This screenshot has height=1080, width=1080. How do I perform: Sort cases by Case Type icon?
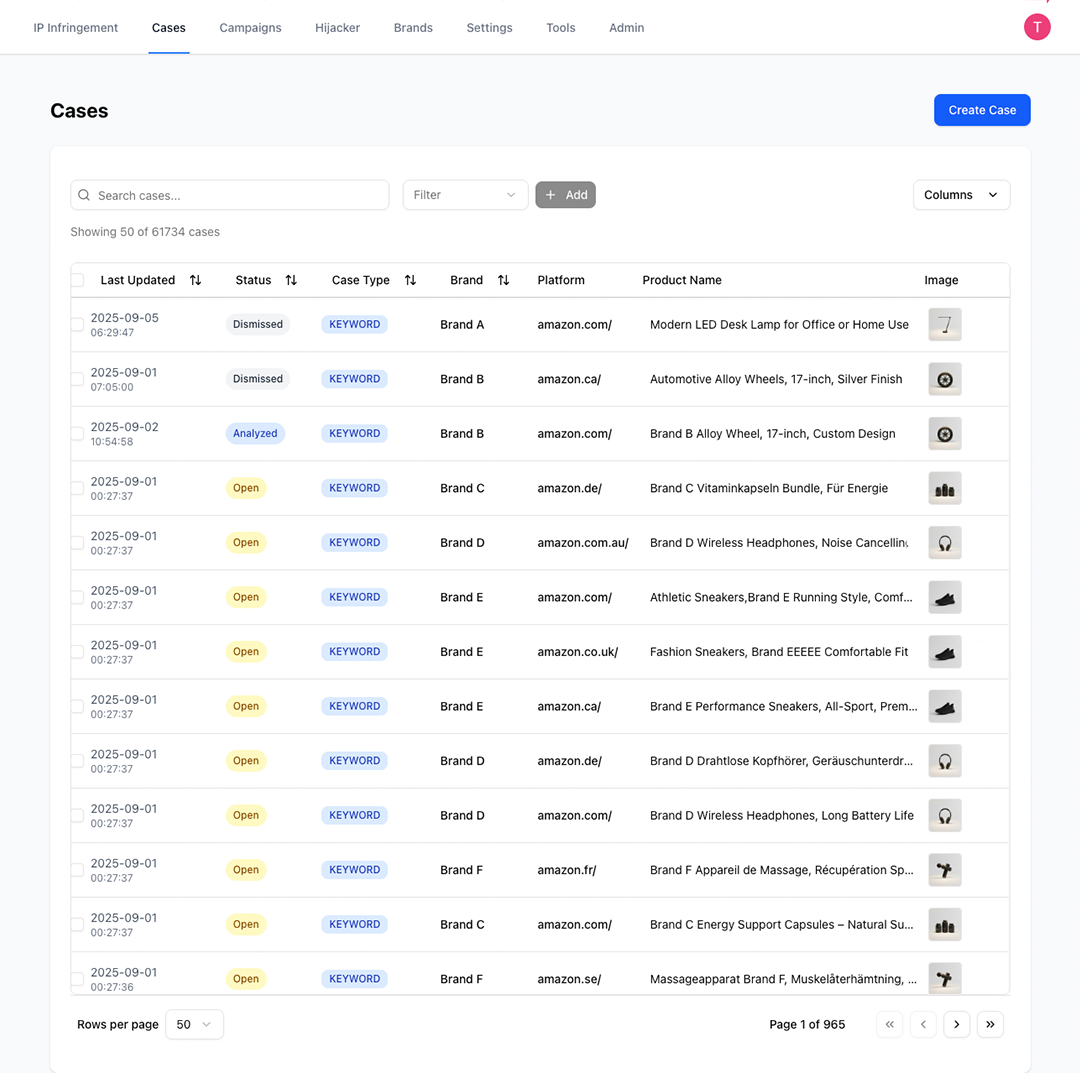(x=410, y=280)
